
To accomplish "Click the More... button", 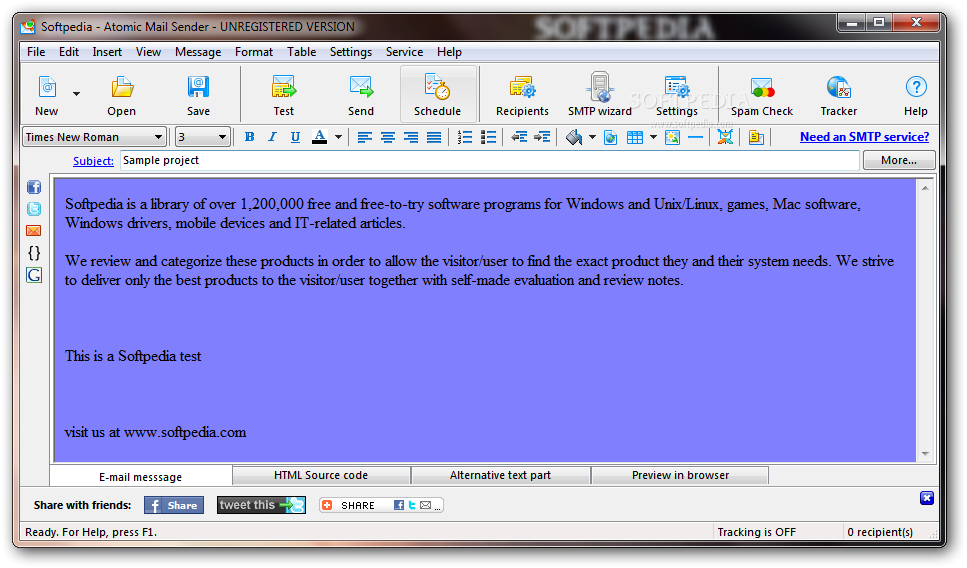I will pyautogui.click(x=899, y=160).
